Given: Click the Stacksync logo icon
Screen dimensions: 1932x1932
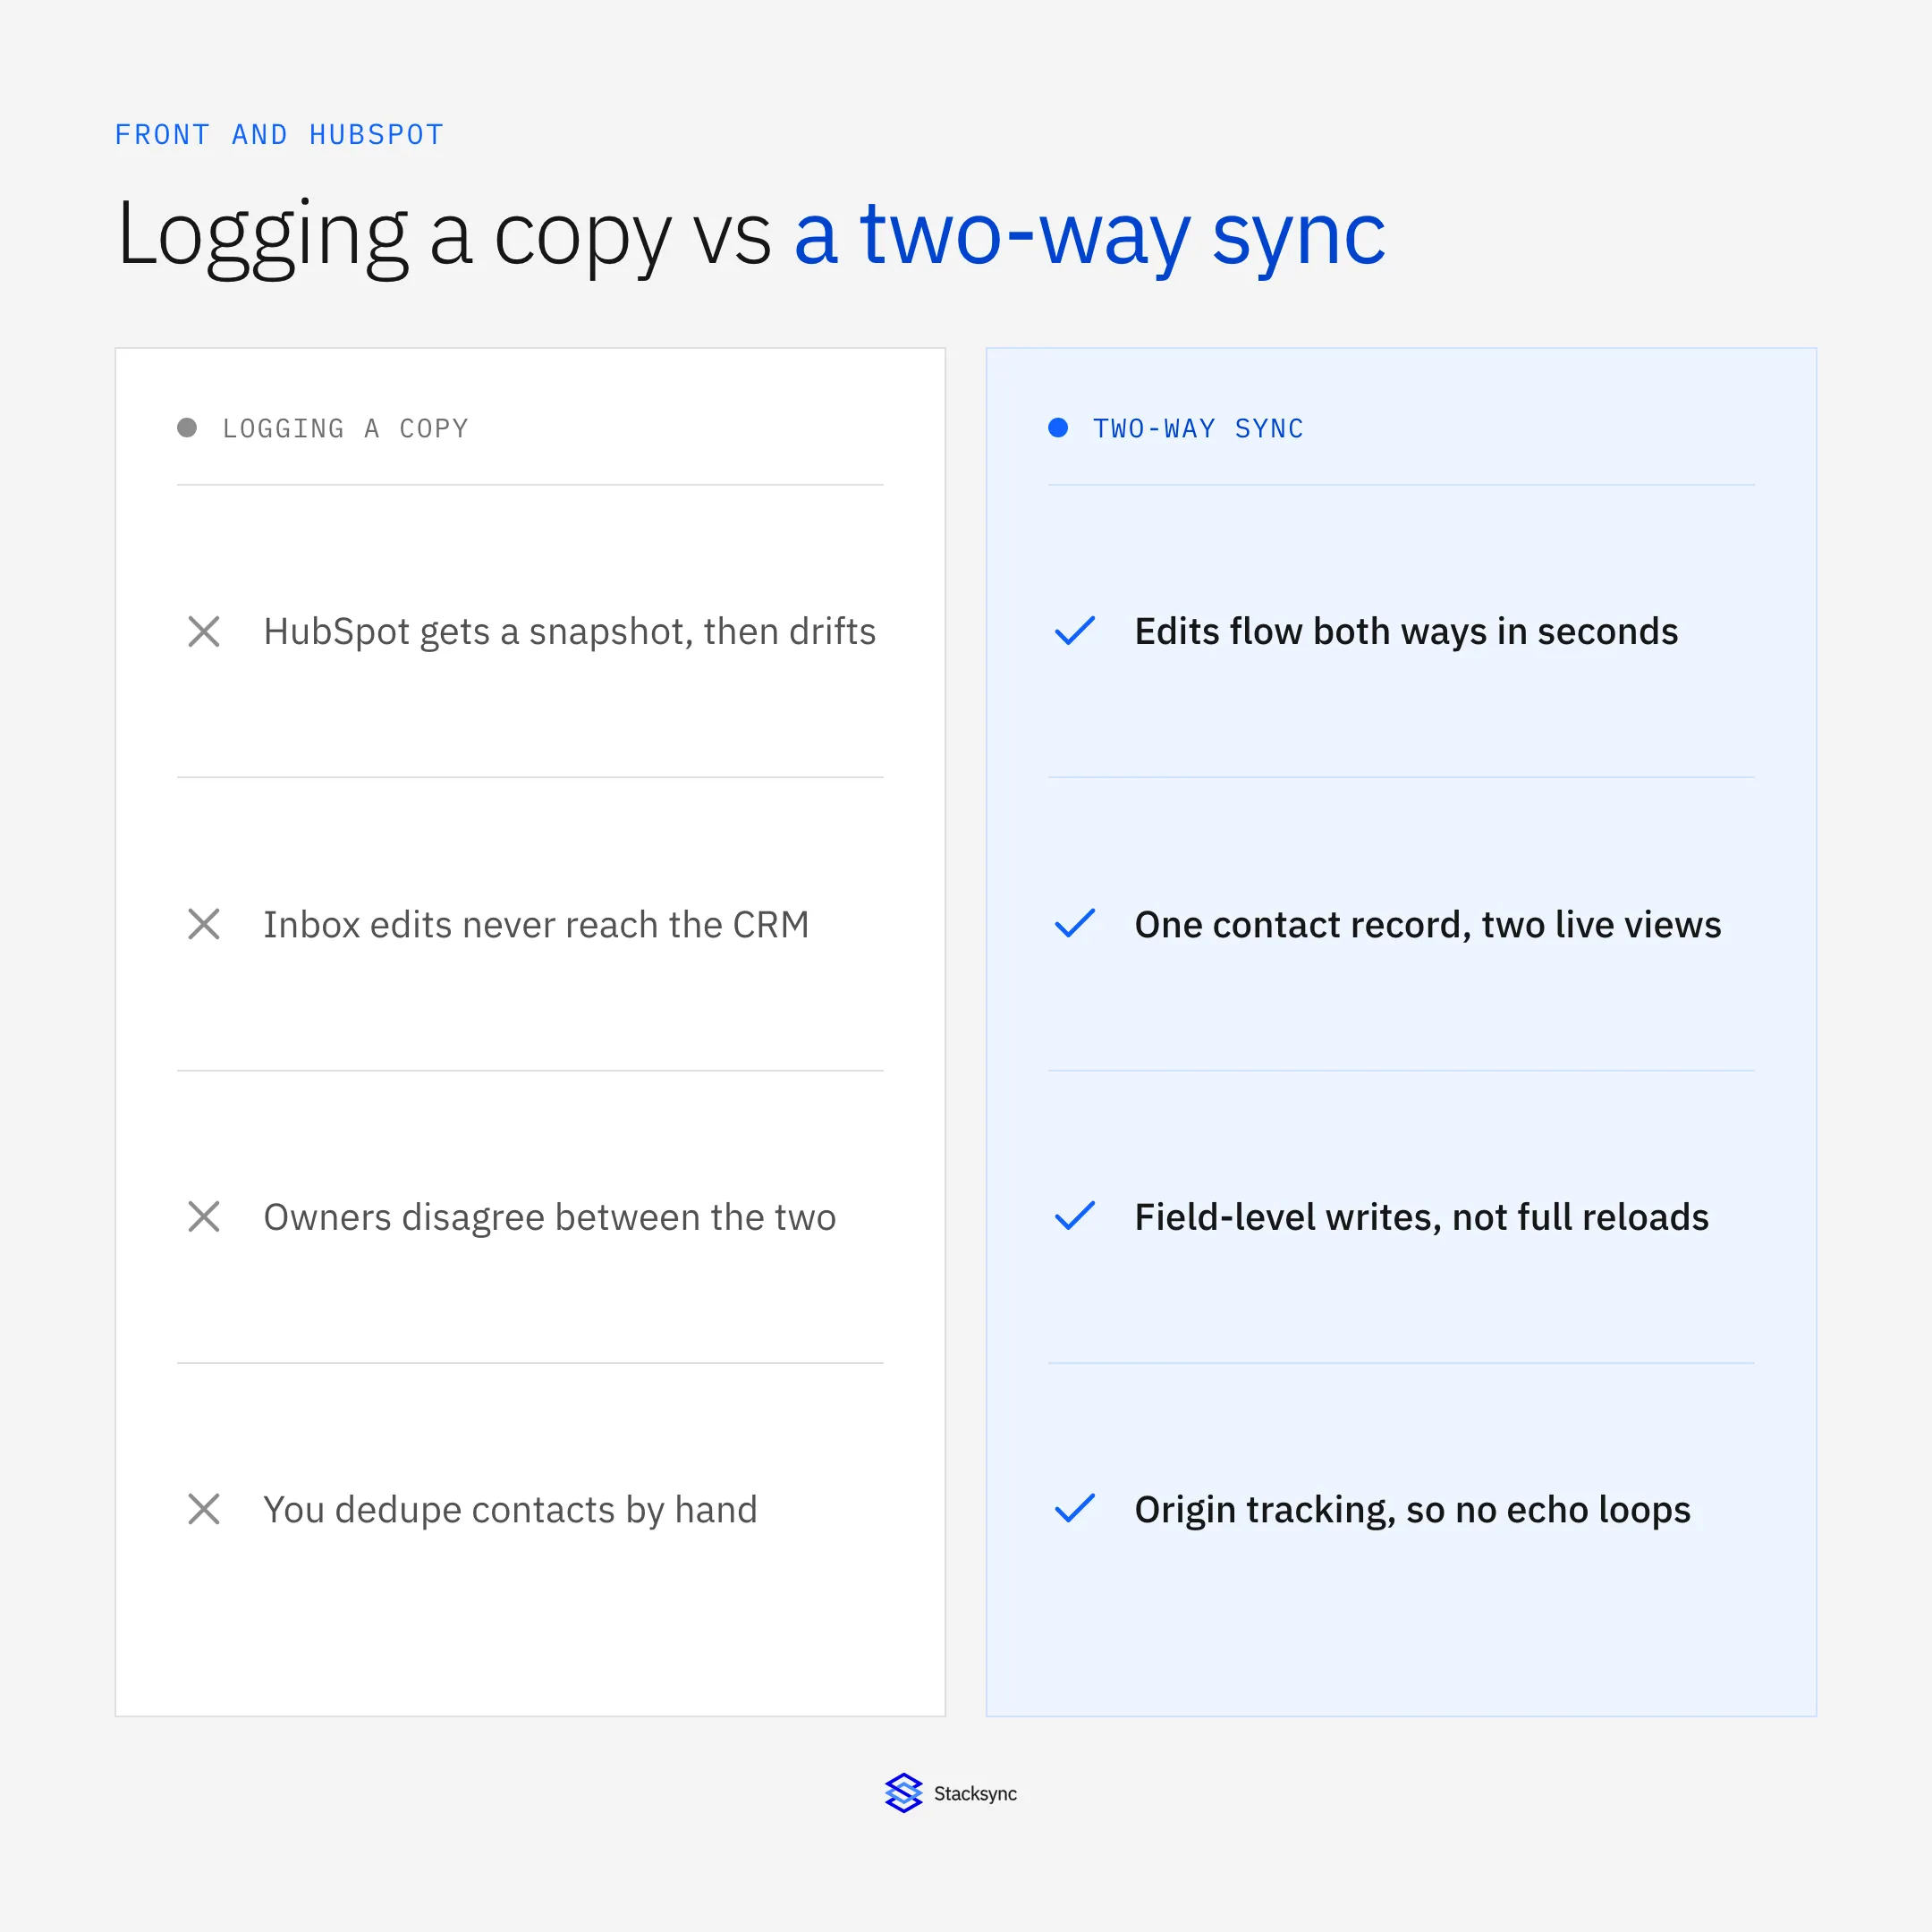Looking at the screenshot, I should point(903,1793).
